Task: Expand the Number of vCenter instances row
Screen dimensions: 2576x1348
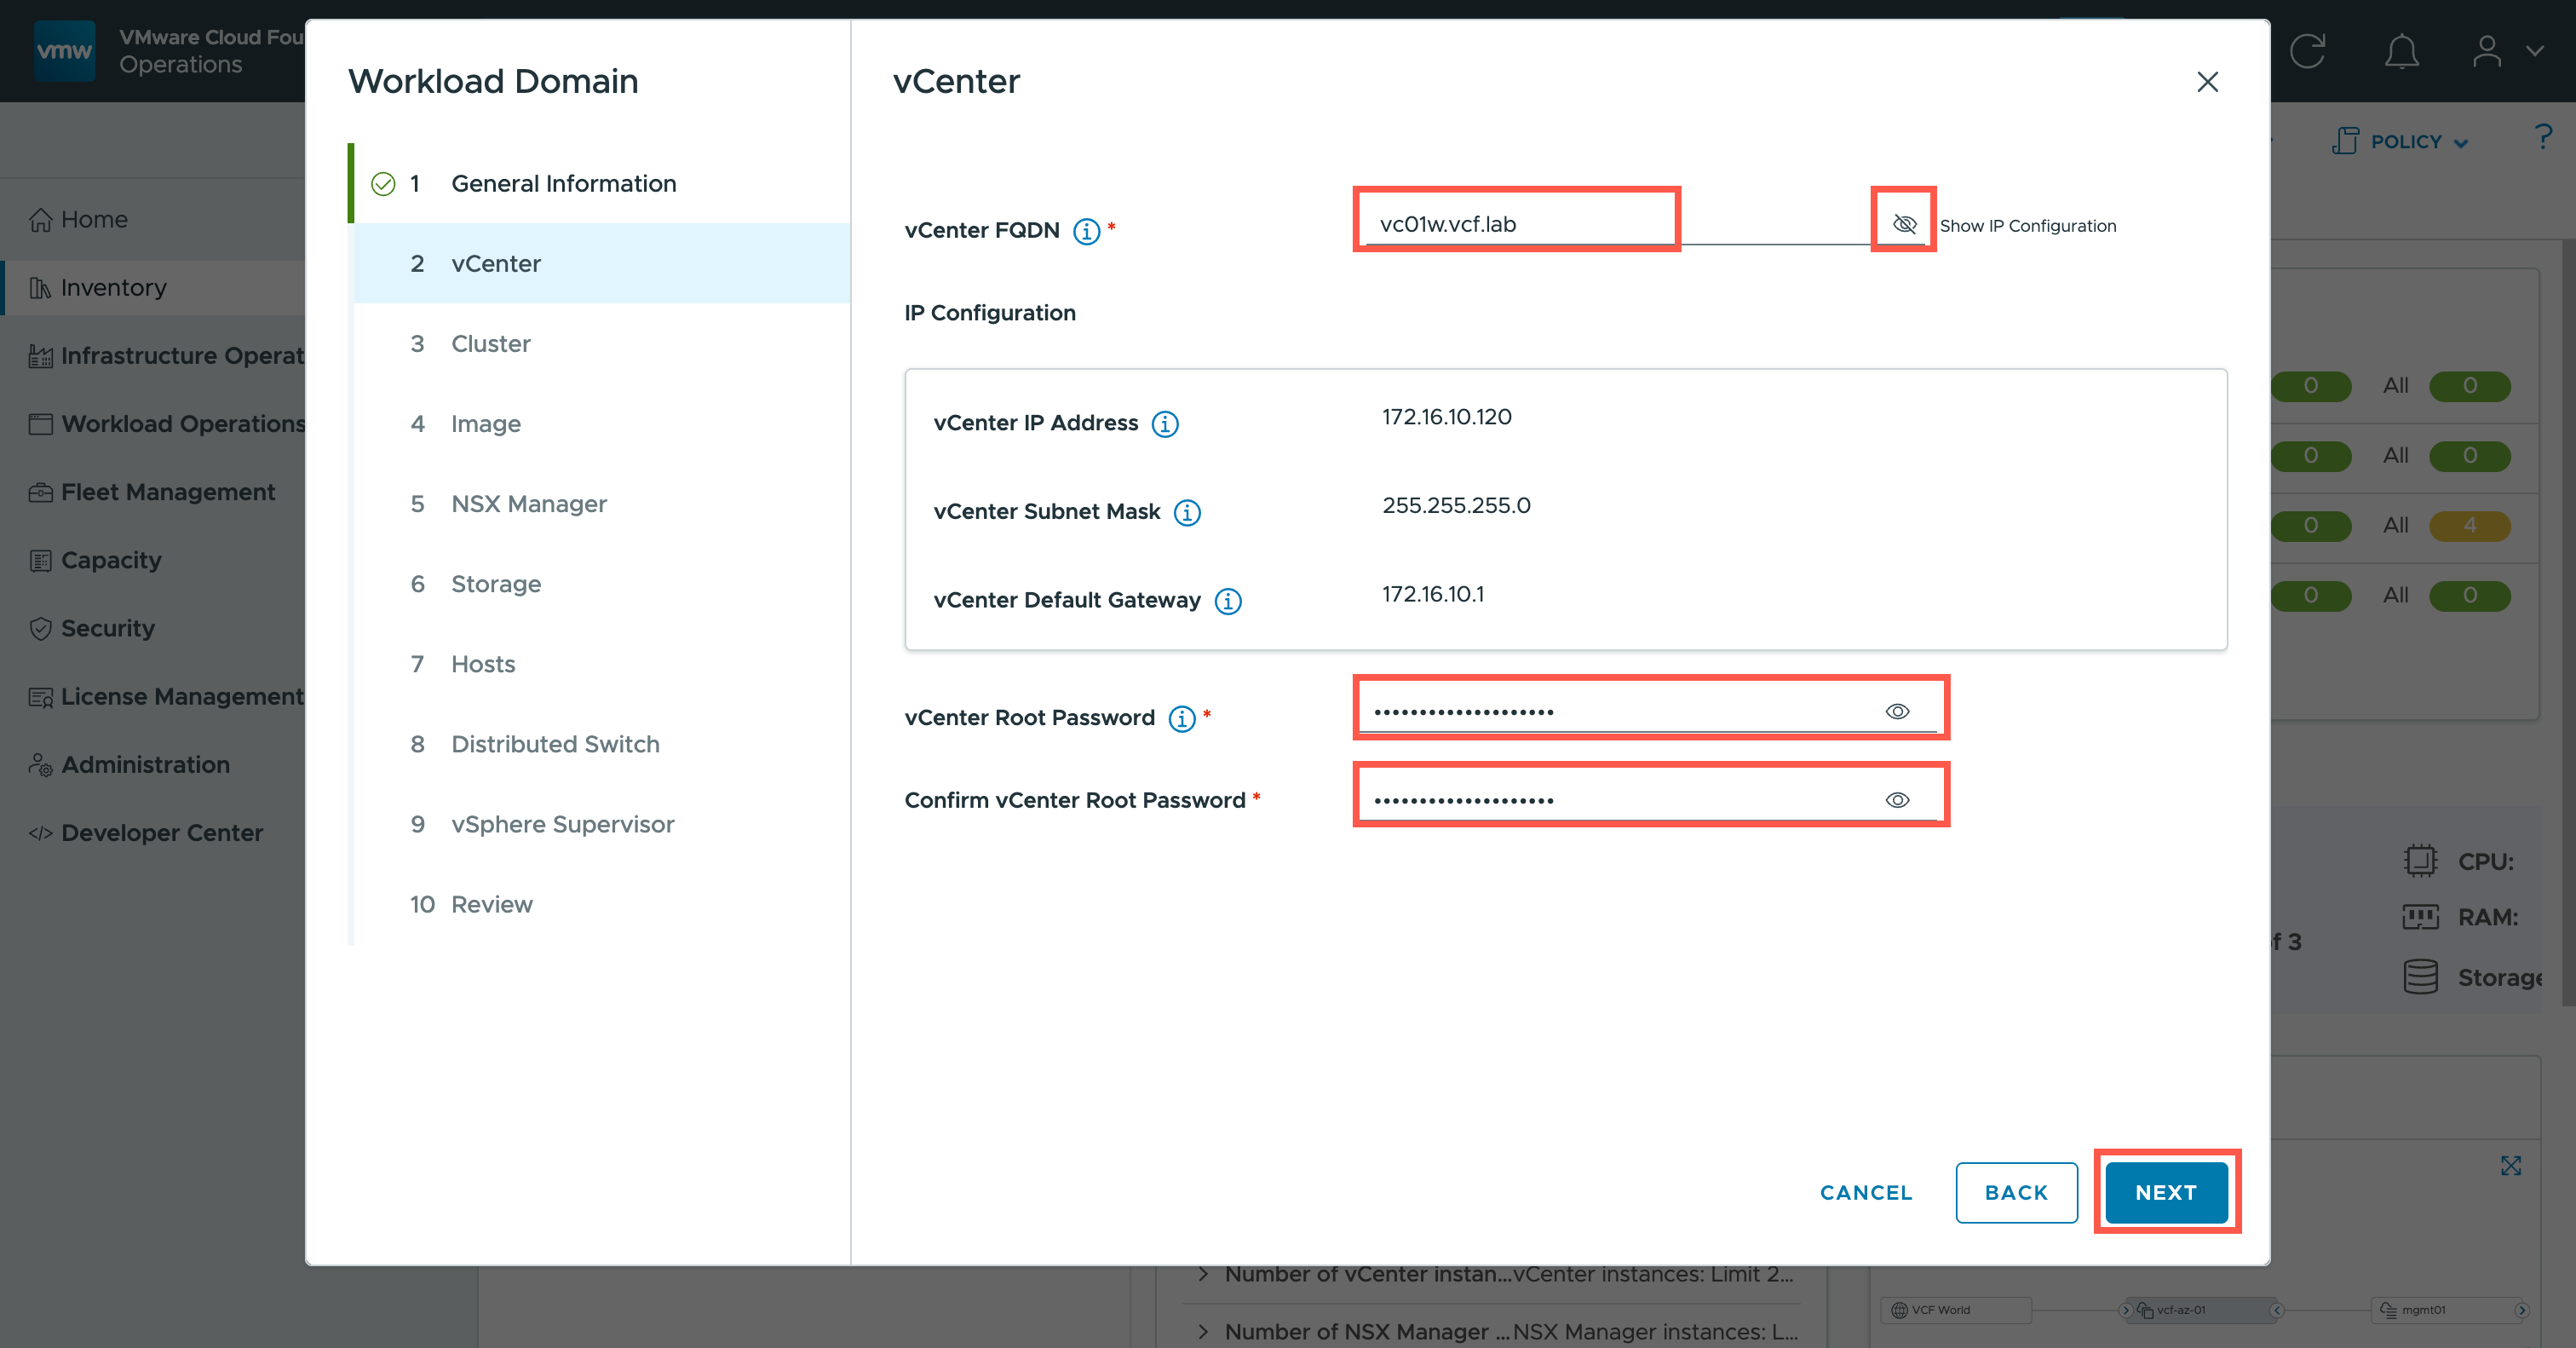Action: pos(1204,1274)
